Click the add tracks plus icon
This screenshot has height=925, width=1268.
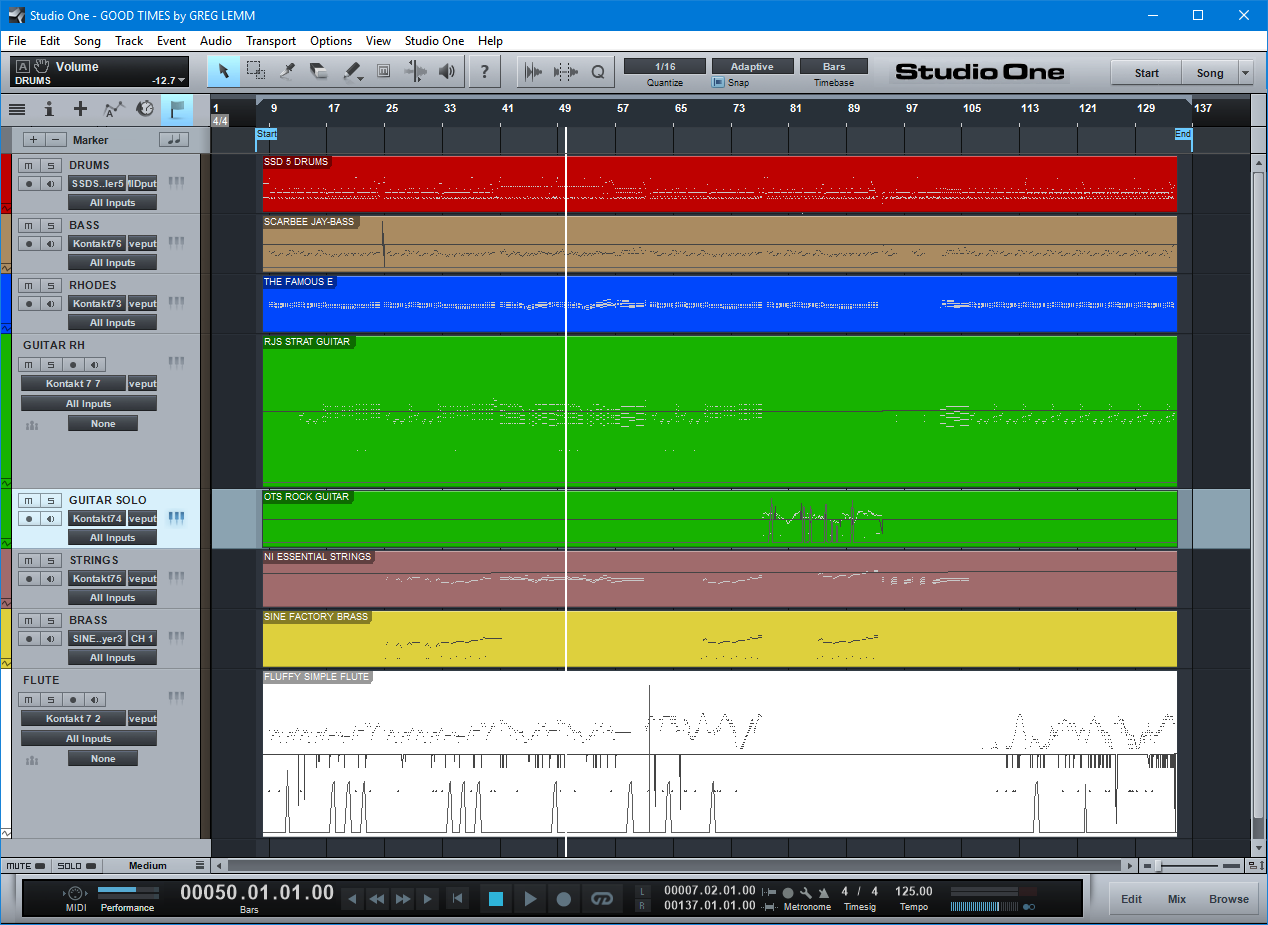pyautogui.click(x=80, y=109)
